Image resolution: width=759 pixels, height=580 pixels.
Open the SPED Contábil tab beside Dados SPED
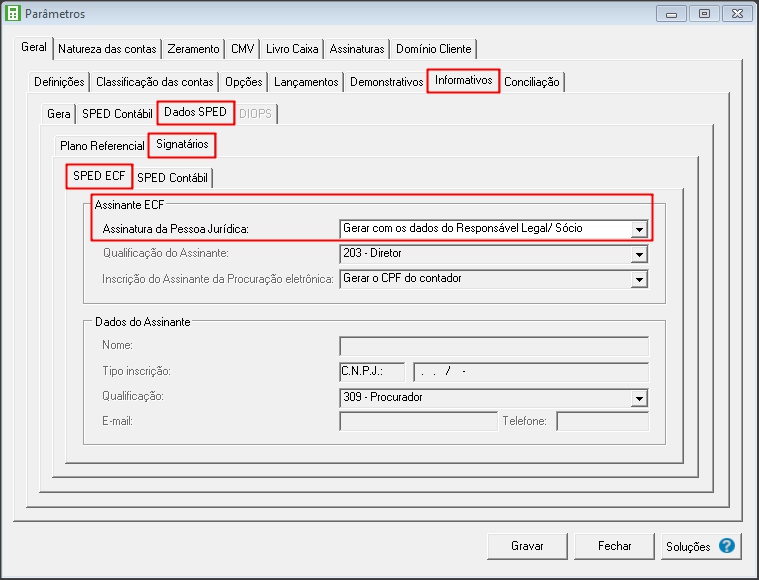[x=117, y=114]
